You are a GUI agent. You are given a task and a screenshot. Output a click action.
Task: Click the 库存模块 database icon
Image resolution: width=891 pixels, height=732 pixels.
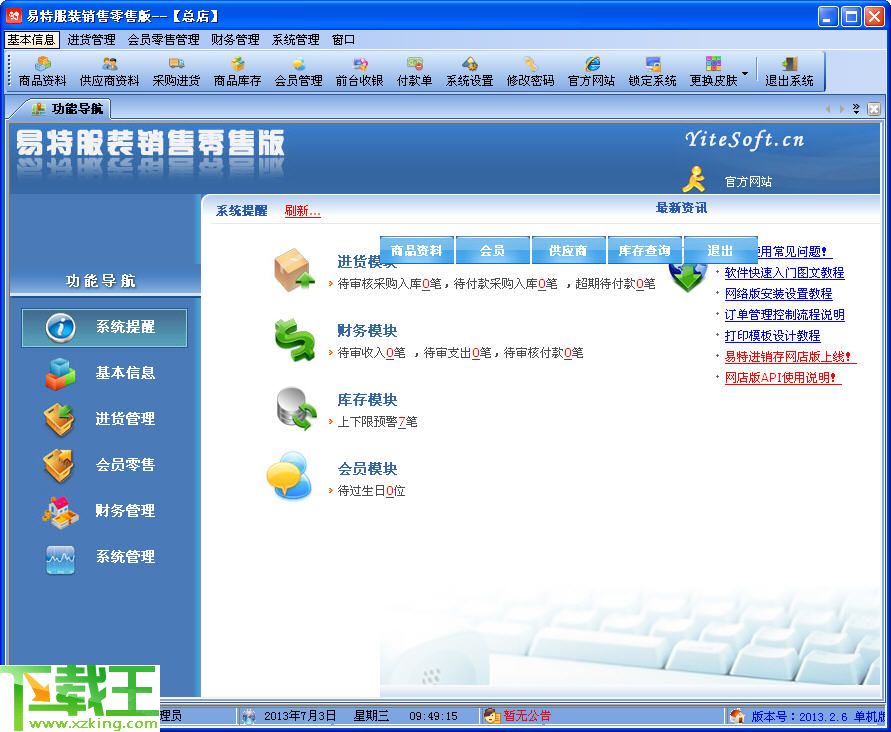296,408
